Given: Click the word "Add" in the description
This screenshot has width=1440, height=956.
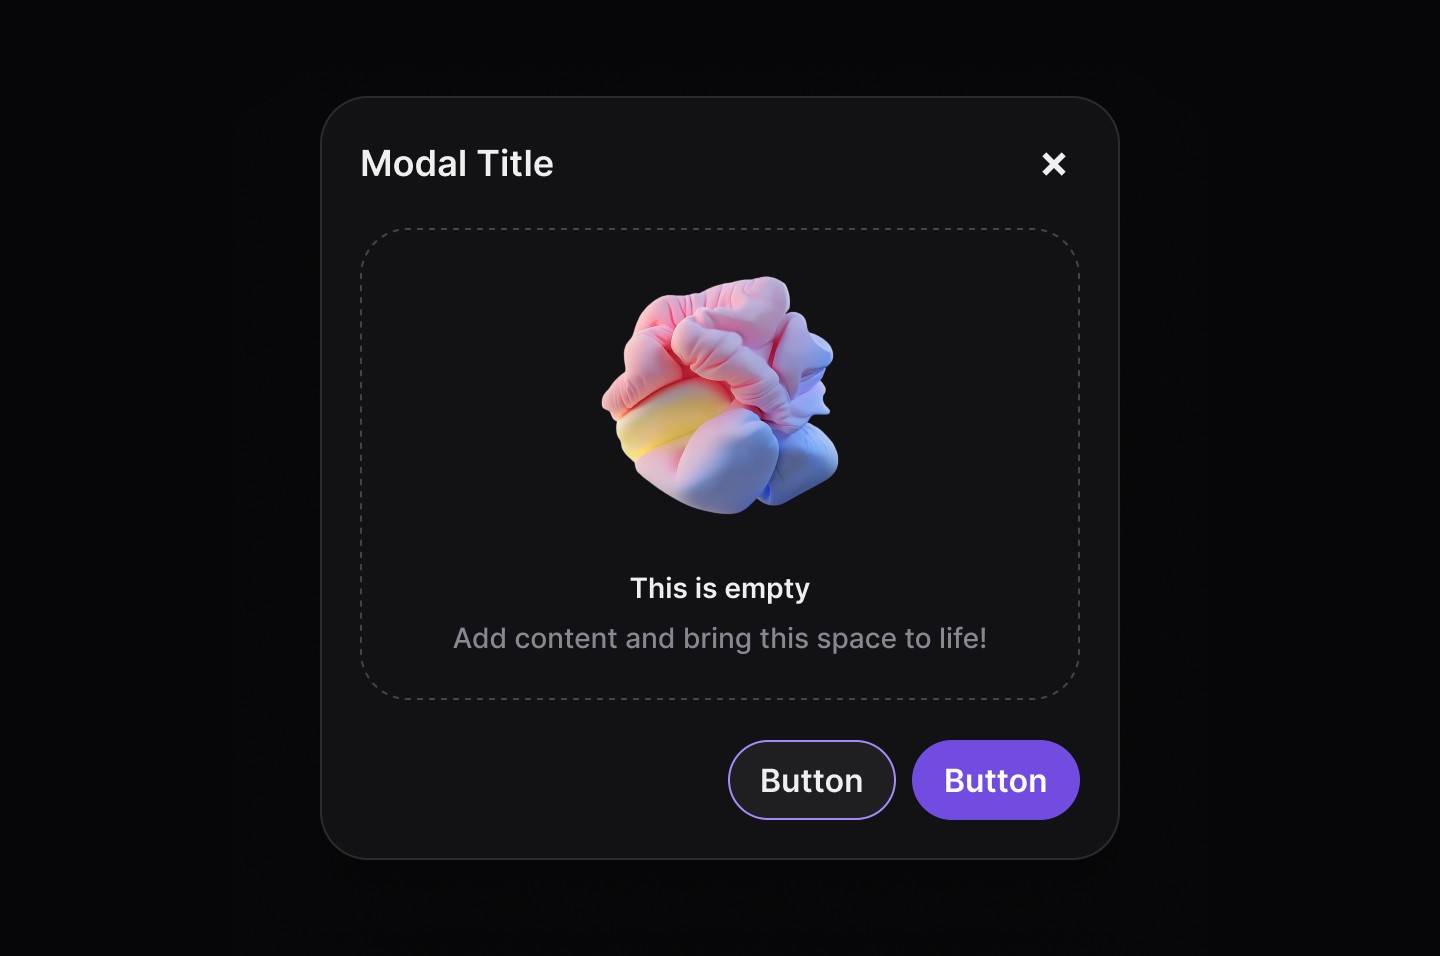Looking at the screenshot, I should pyautogui.click(x=480, y=638).
